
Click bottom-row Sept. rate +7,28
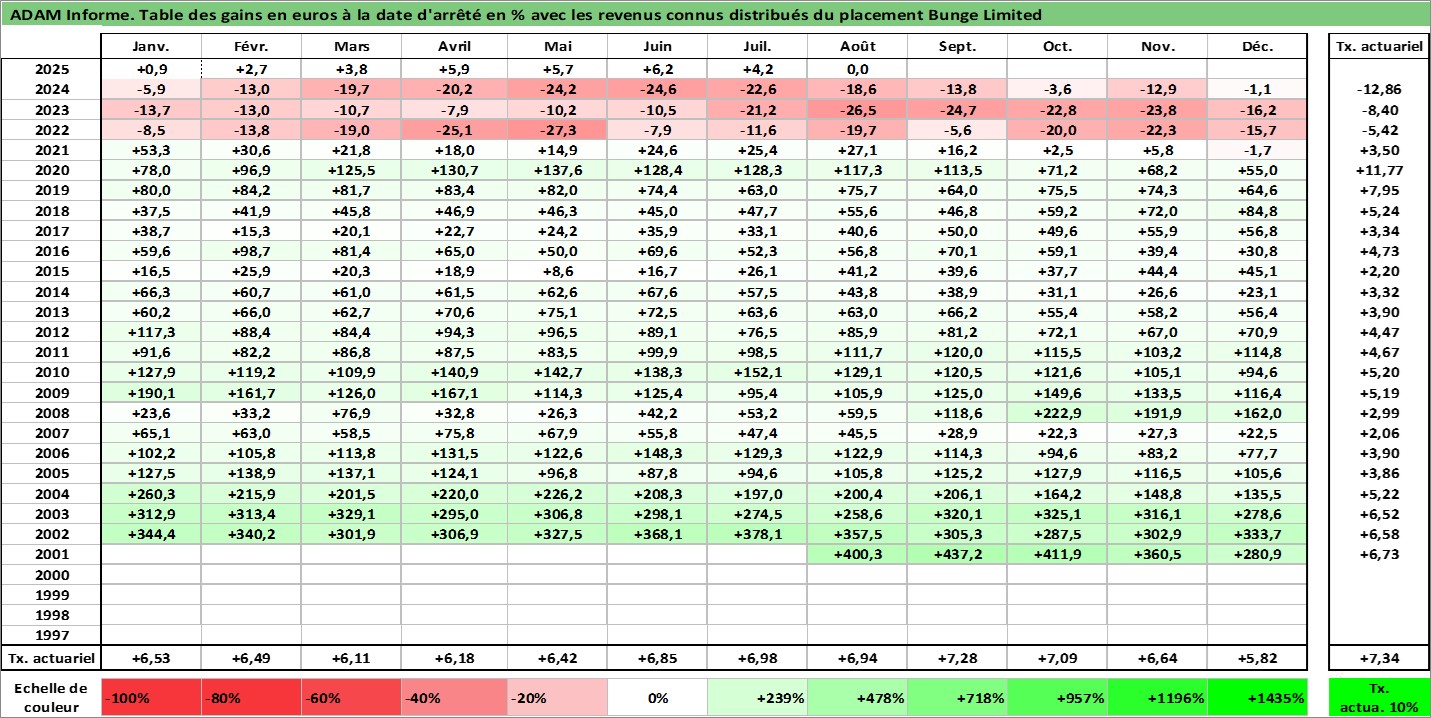coord(957,659)
